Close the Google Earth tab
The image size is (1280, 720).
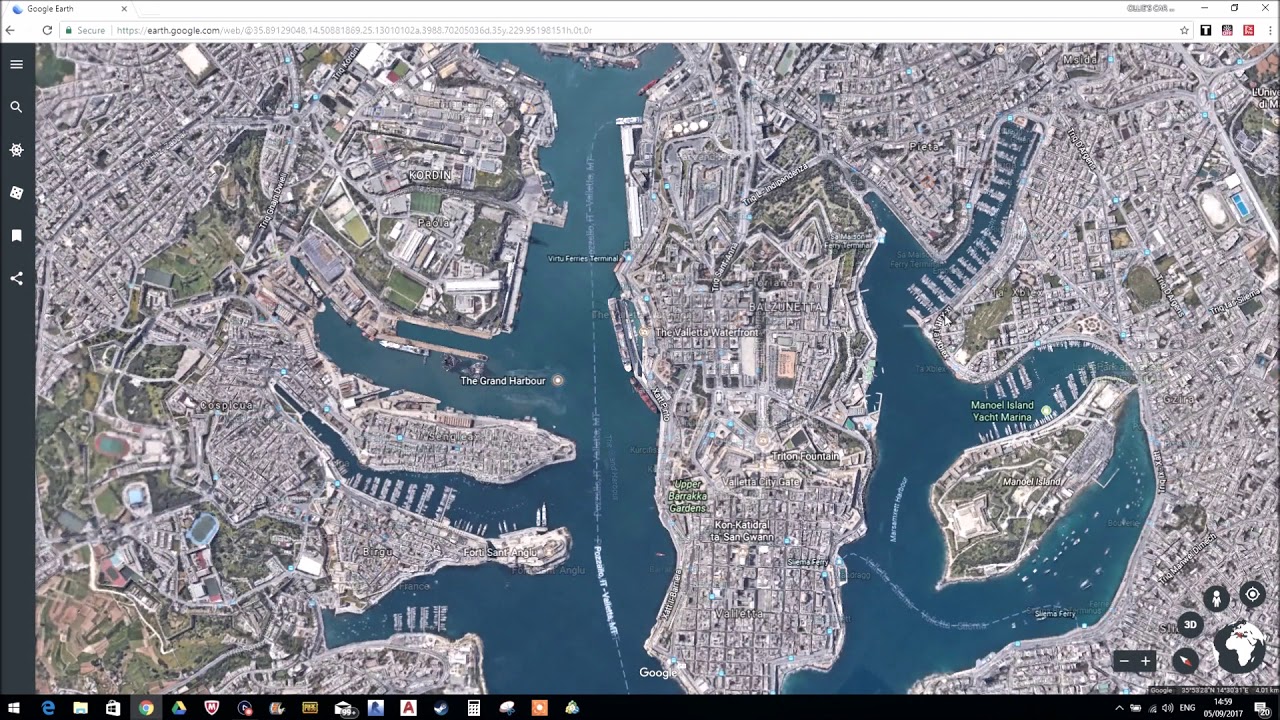(124, 9)
